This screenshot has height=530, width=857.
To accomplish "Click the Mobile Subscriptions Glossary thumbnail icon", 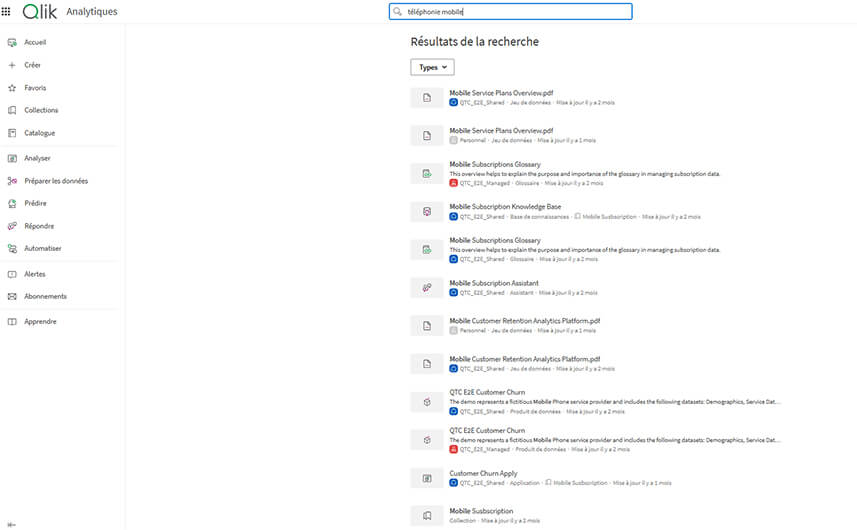I will click(x=427, y=174).
